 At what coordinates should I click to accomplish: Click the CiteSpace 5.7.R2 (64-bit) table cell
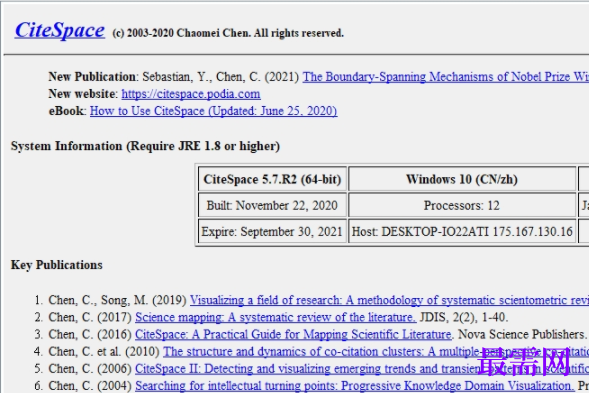click(x=272, y=180)
